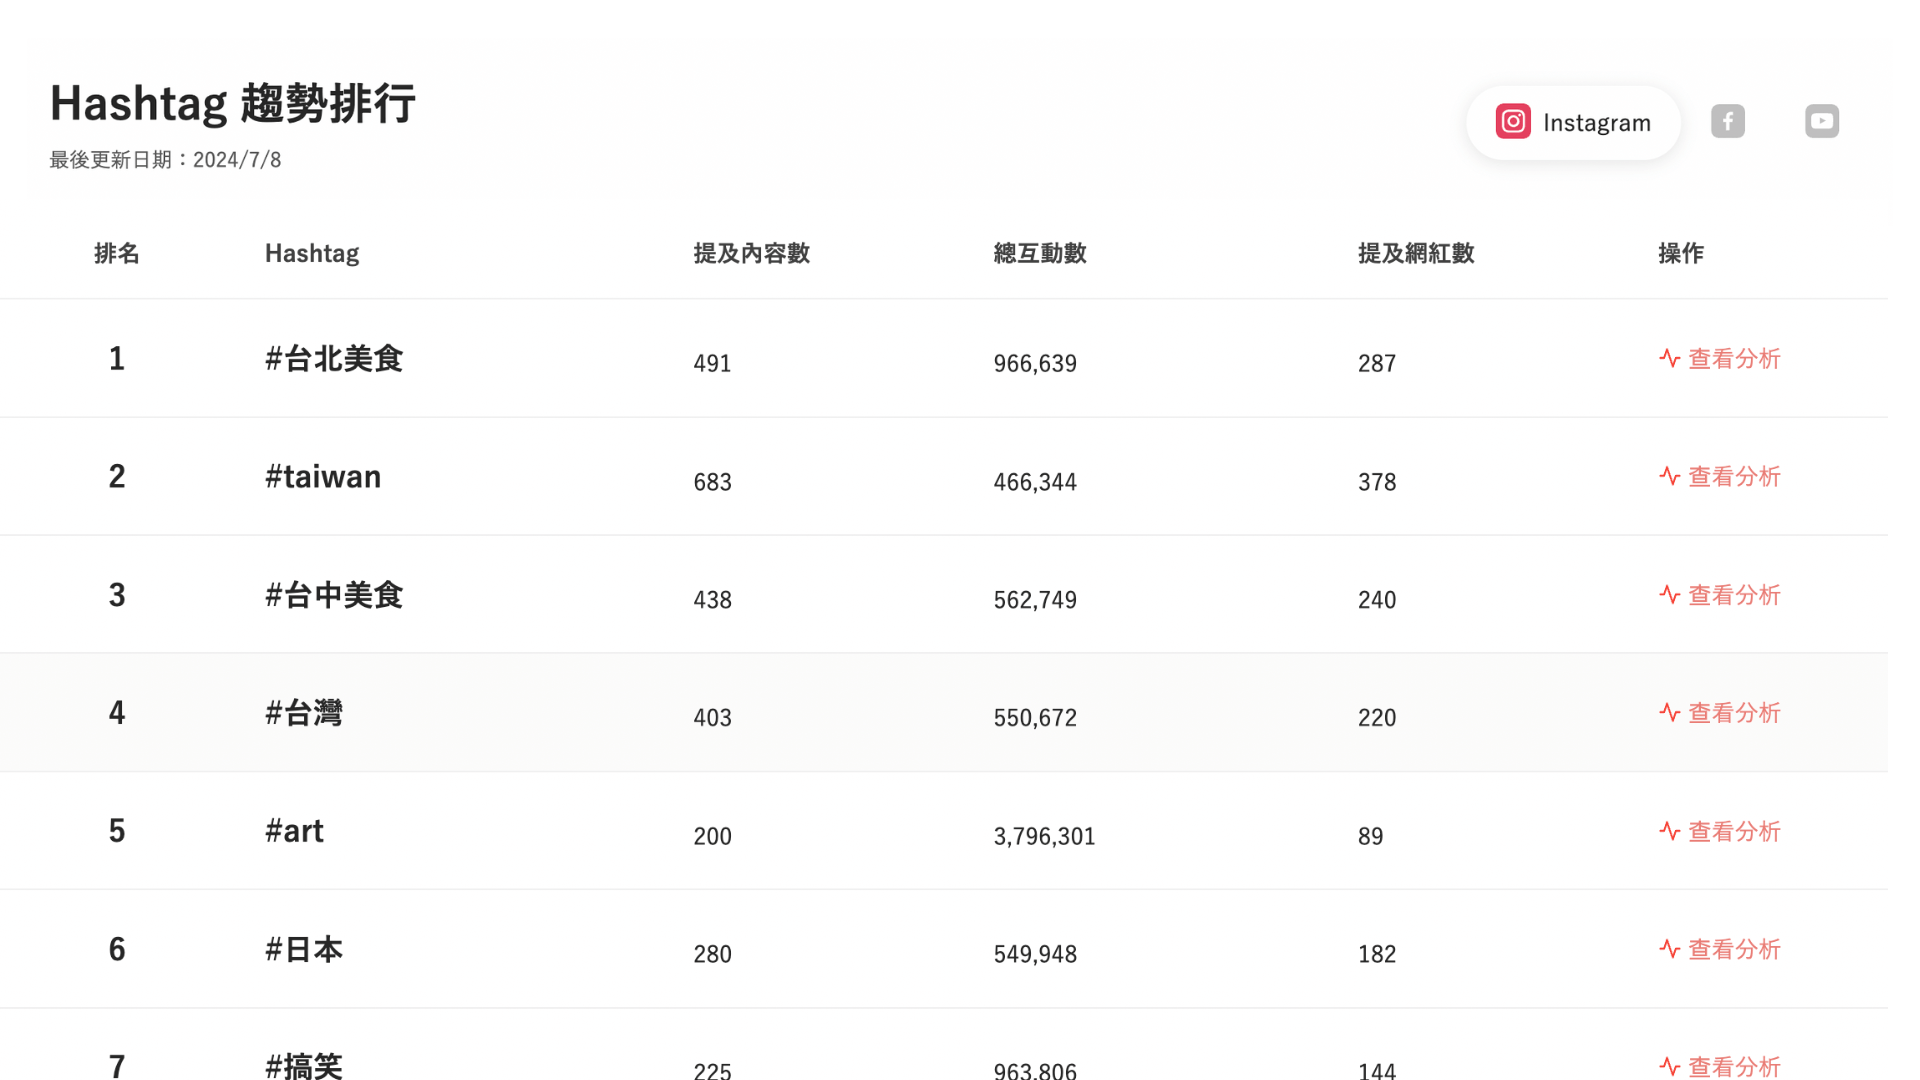Click total interactions value 3,796,301
This screenshot has width=1920, height=1080.
[1044, 836]
